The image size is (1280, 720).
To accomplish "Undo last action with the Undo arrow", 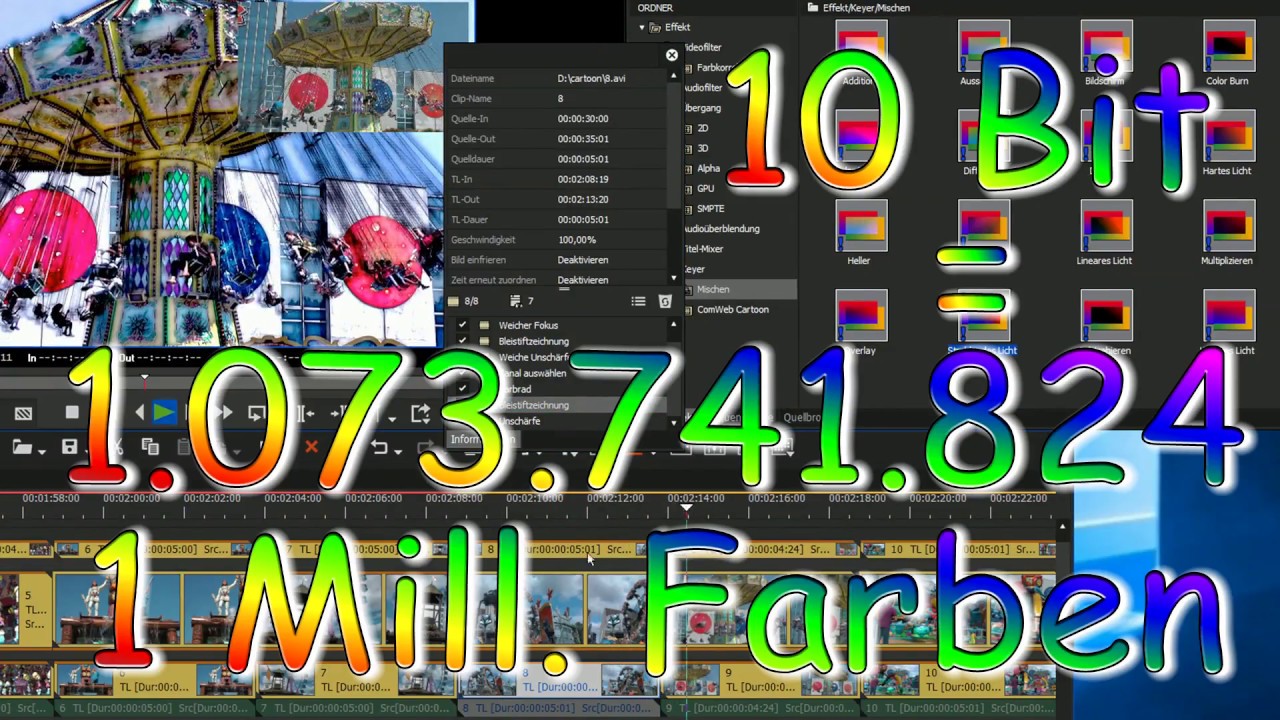I will click(379, 447).
